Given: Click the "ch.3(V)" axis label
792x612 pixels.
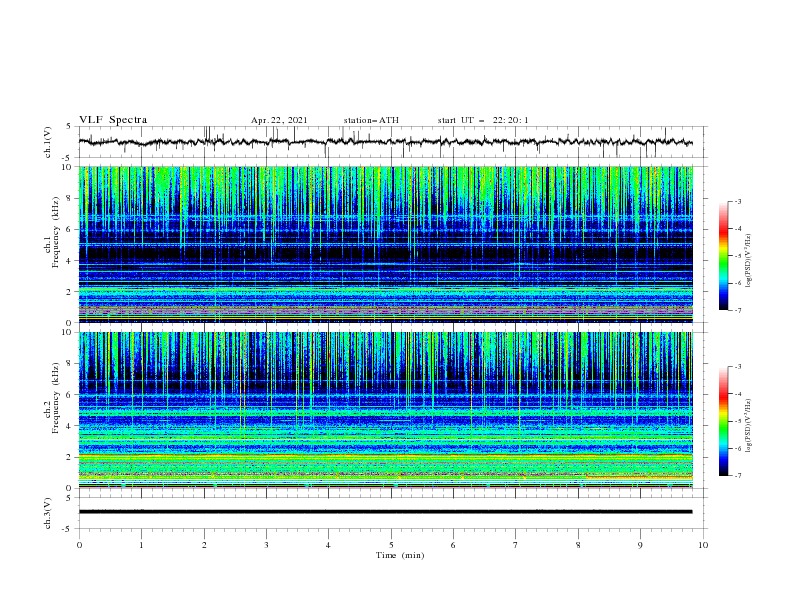Looking at the screenshot, I should pyautogui.click(x=47, y=513).
